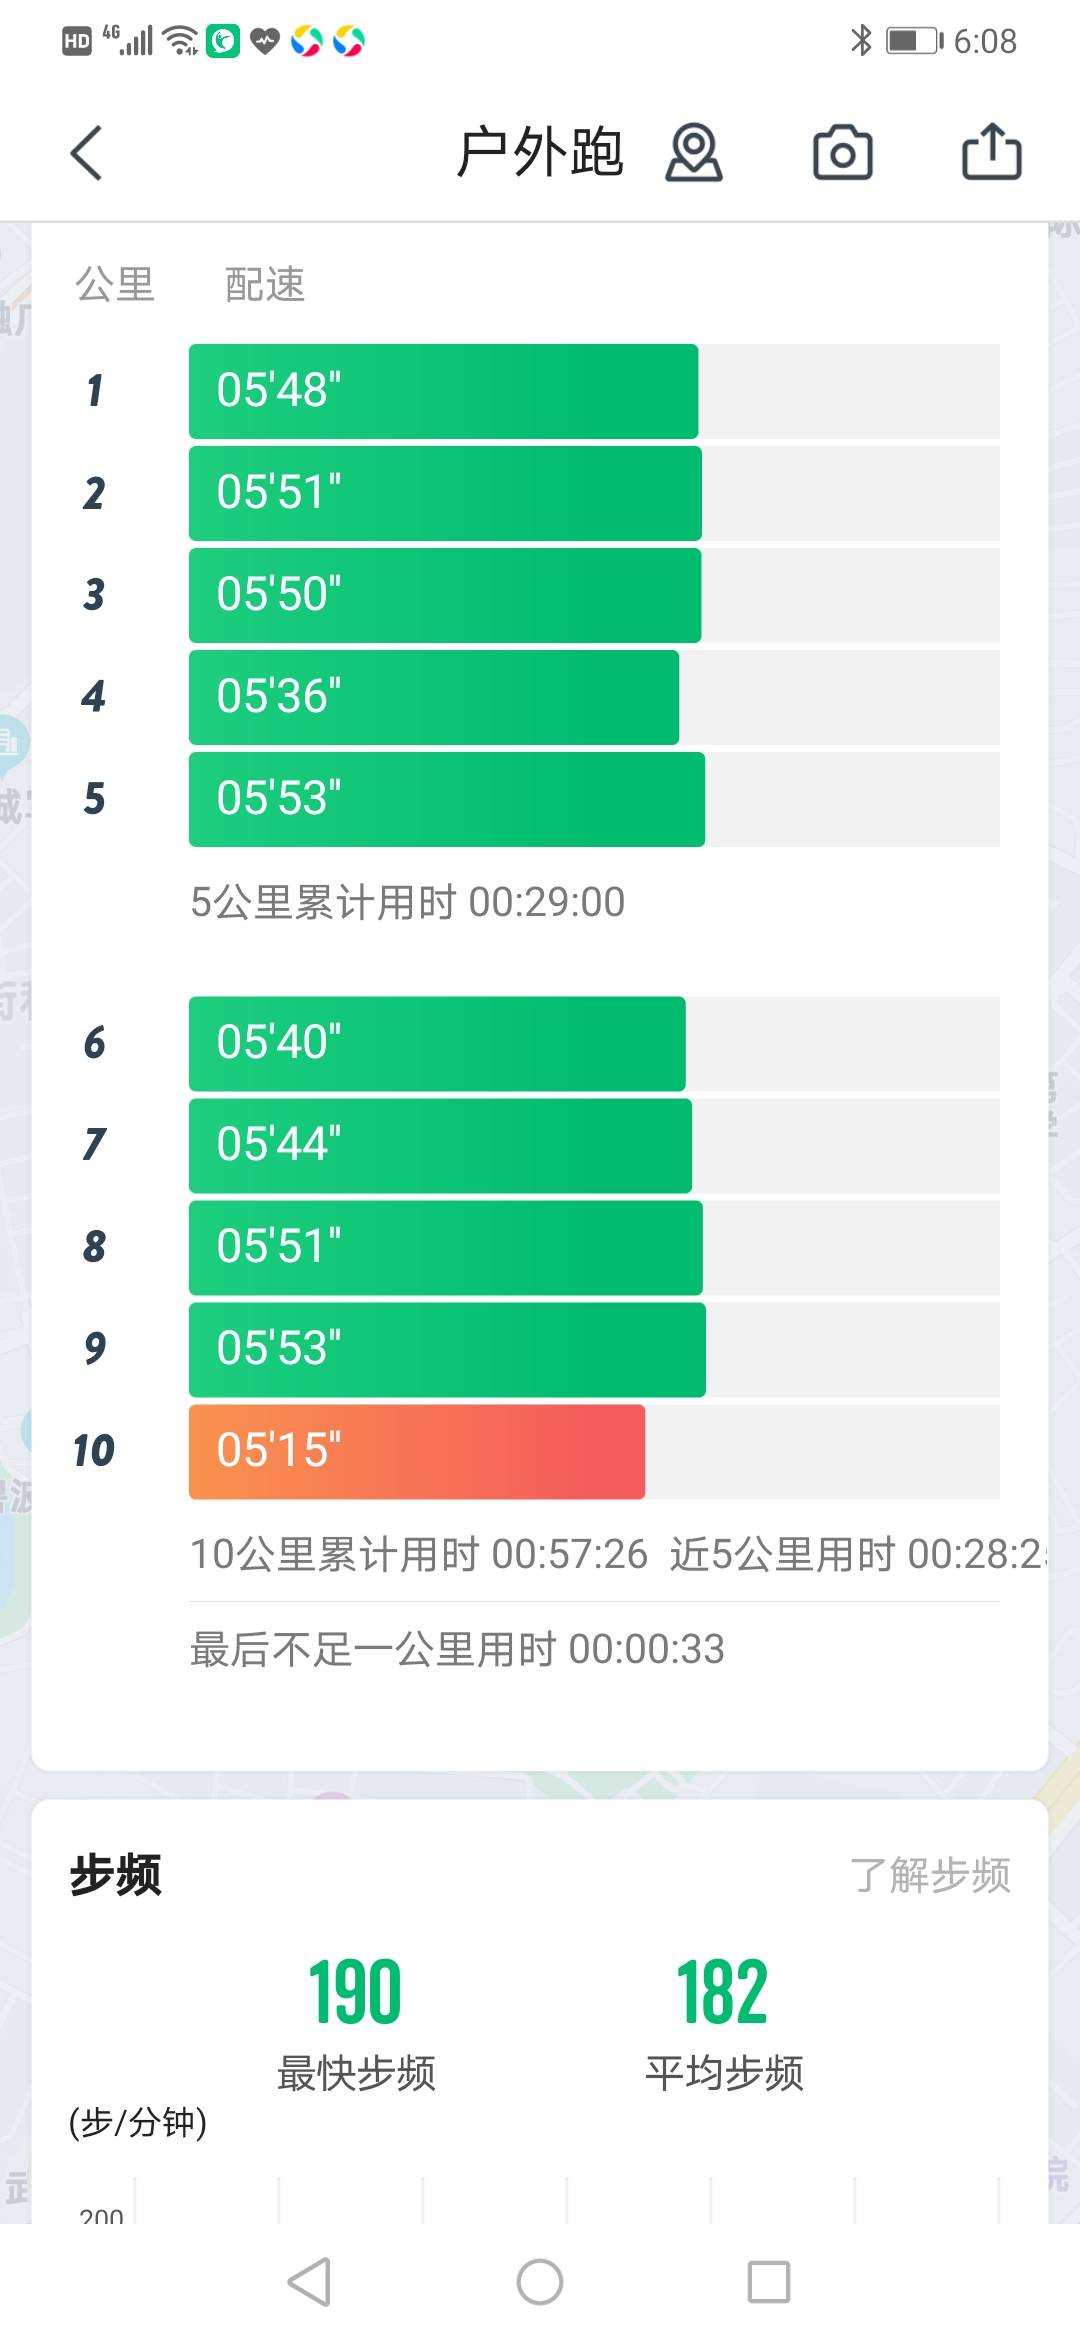Tap the 最快步频 value 190

(x=355, y=1992)
